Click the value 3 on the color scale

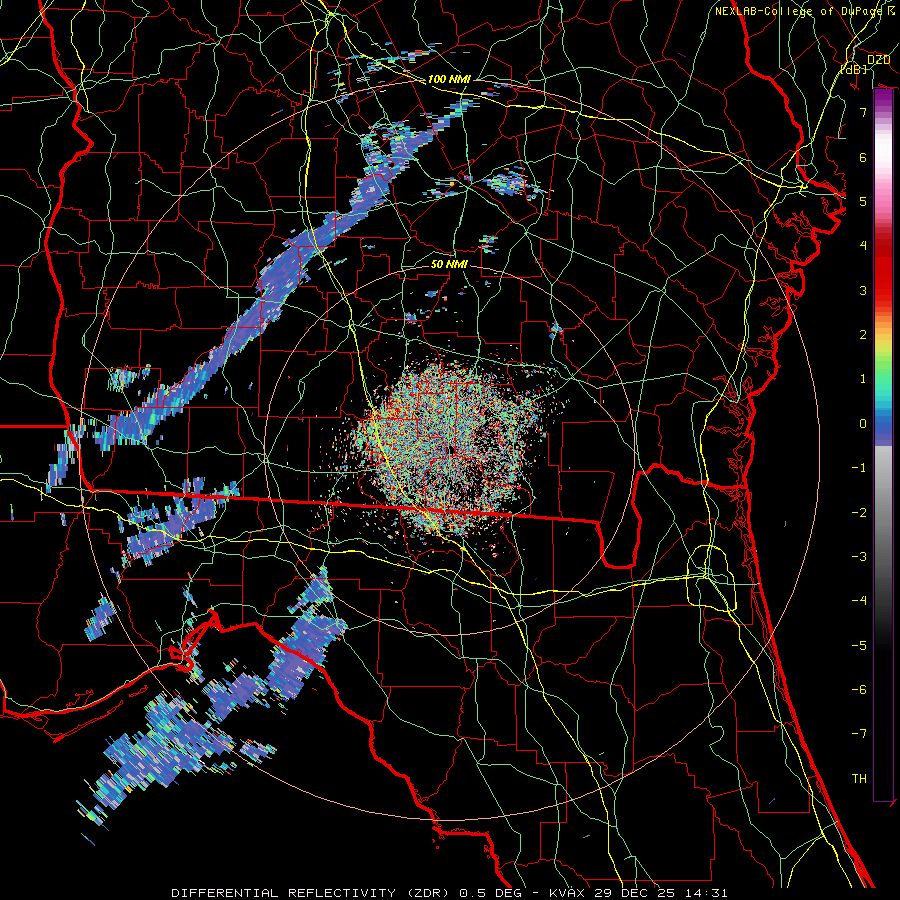click(x=863, y=290)
